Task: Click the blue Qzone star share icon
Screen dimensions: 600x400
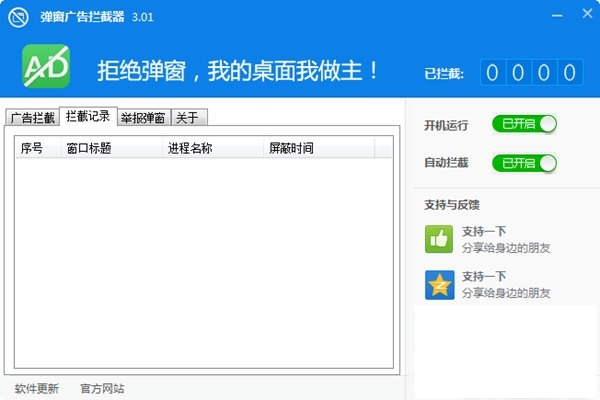Action: 439,285
